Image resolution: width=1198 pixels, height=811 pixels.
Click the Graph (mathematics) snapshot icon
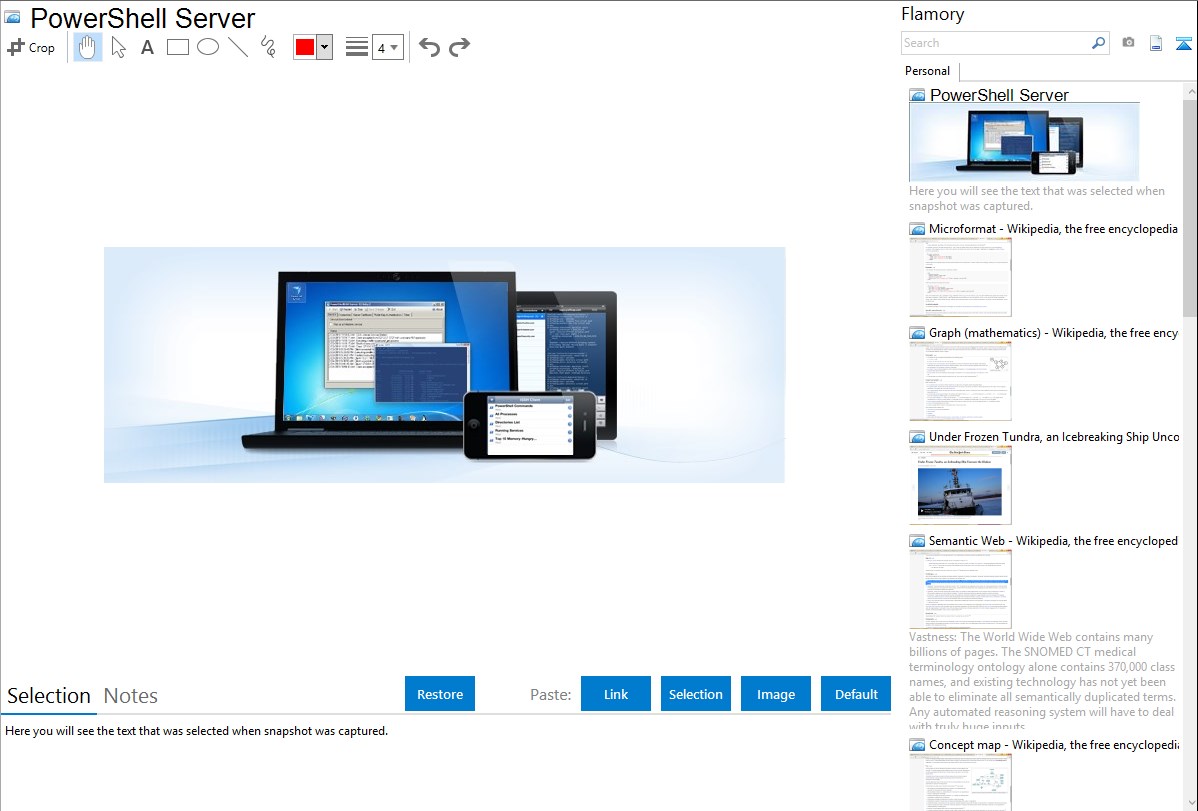pos(918,333)
